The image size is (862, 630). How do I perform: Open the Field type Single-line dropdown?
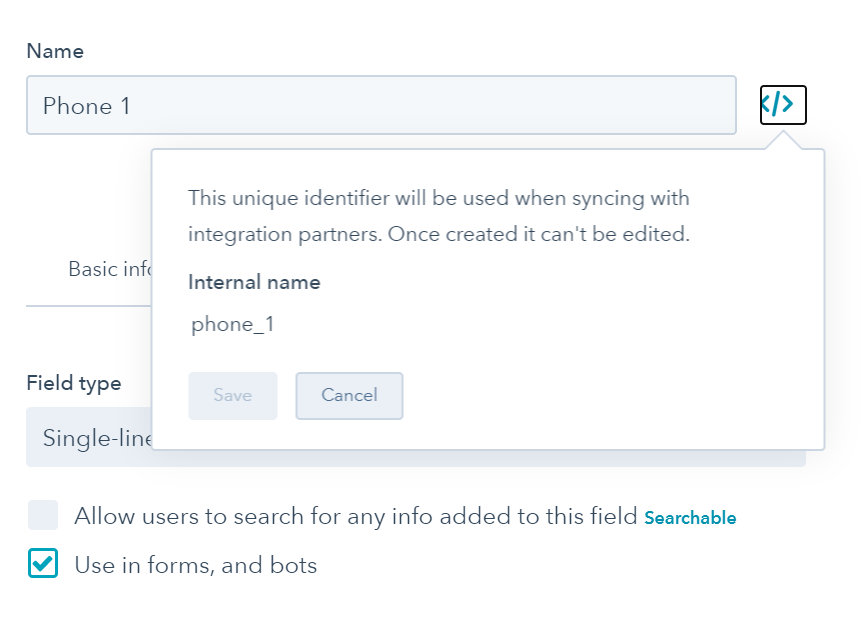point(416,438)
